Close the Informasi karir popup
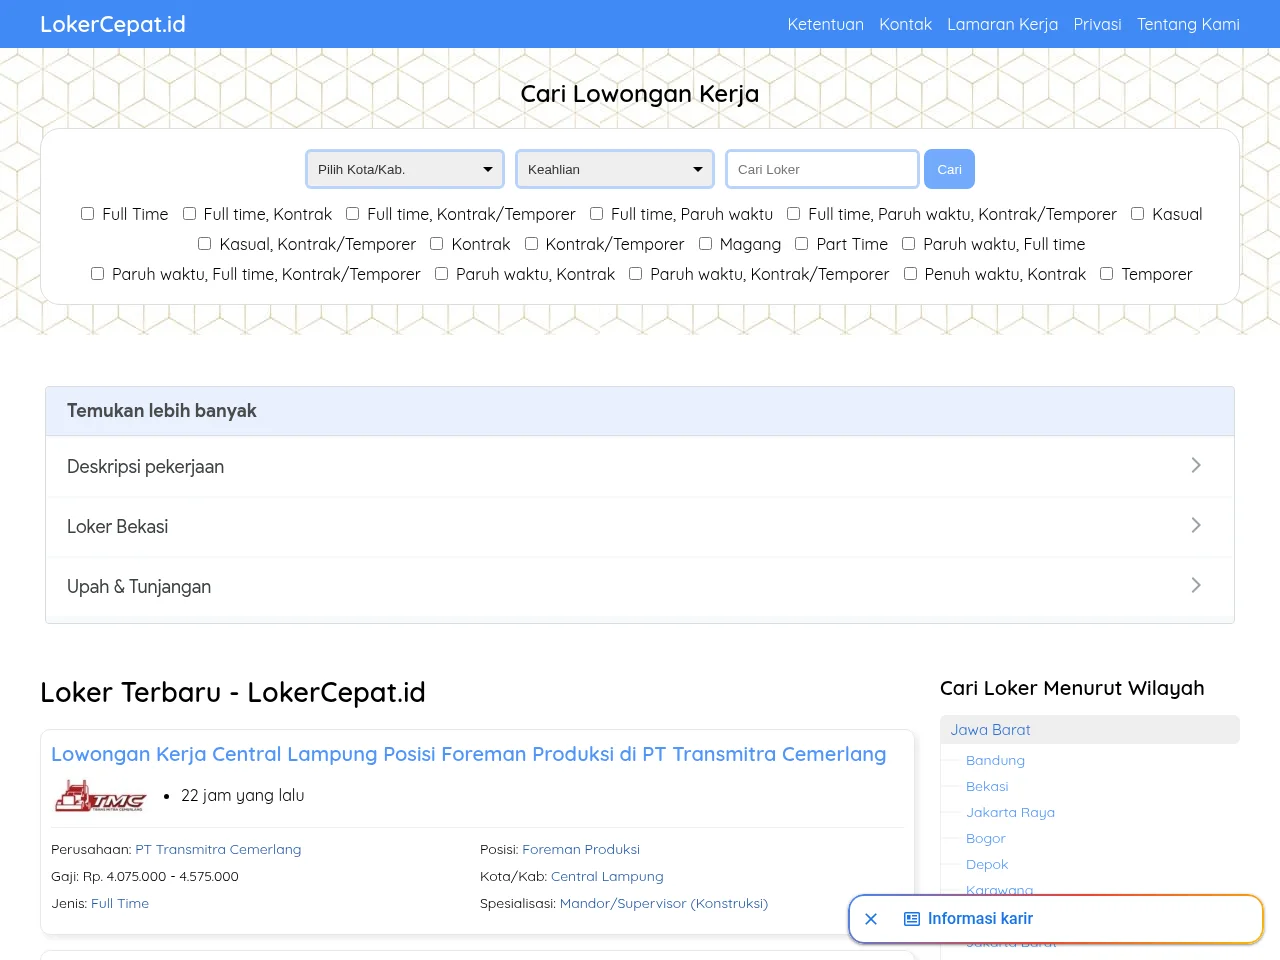This screenshot has width=1280, height=960. pyautogui.click(x=871, y=919)
